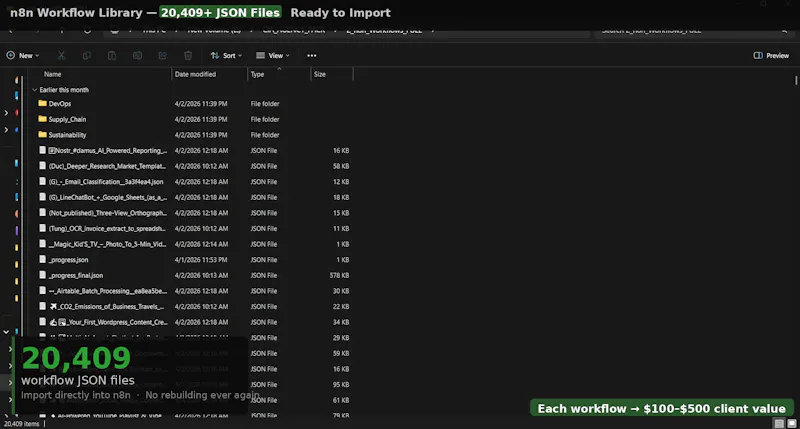Viewport: 800px width, 429px height.
Task: Click the Paste clipboard icon
Action: click(112, 56)
